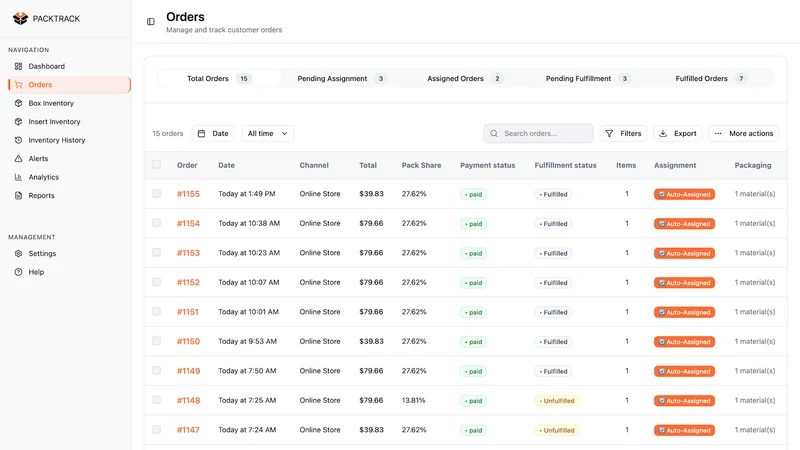Open the All time dropdown

(268, 133)
